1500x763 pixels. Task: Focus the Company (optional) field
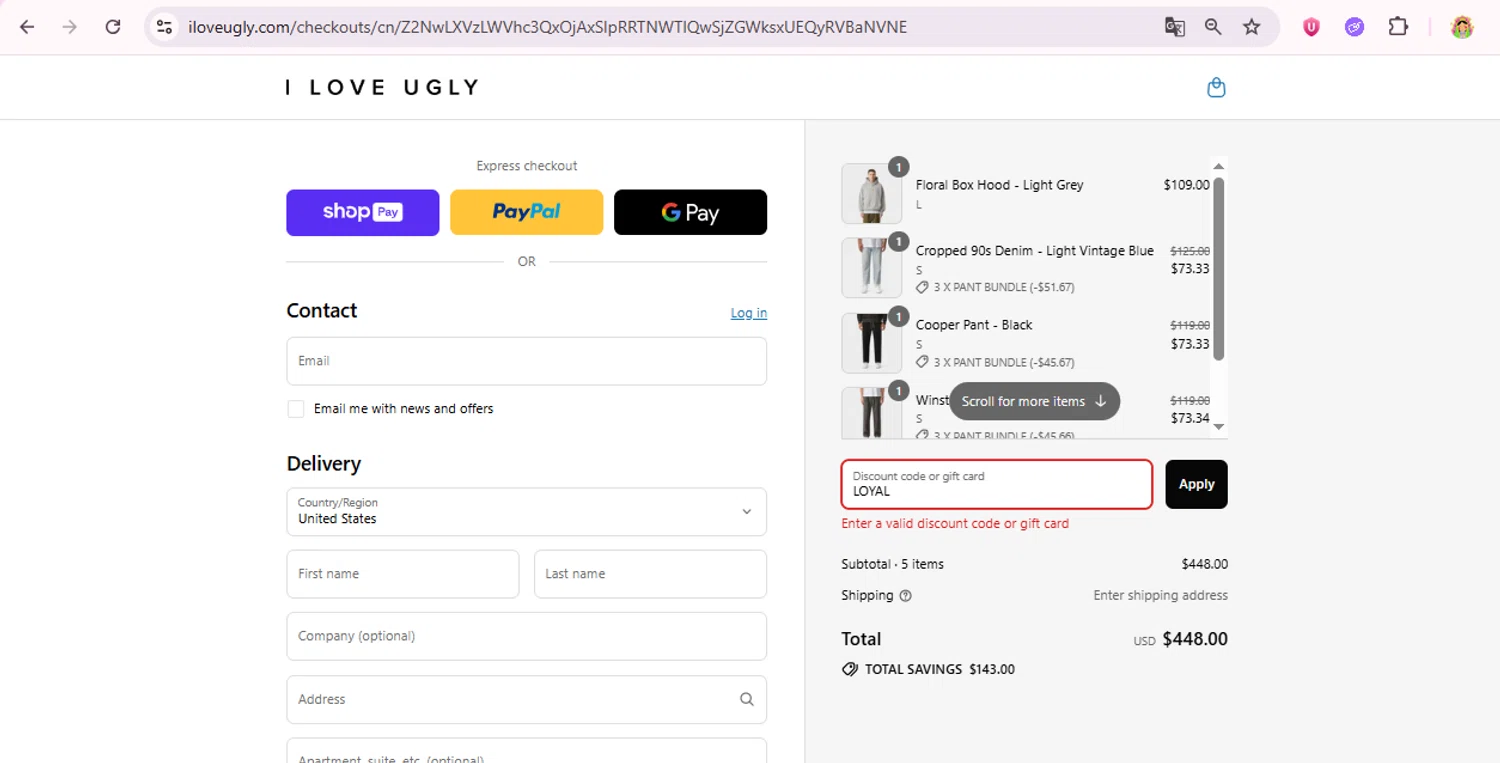pos(526,636)
